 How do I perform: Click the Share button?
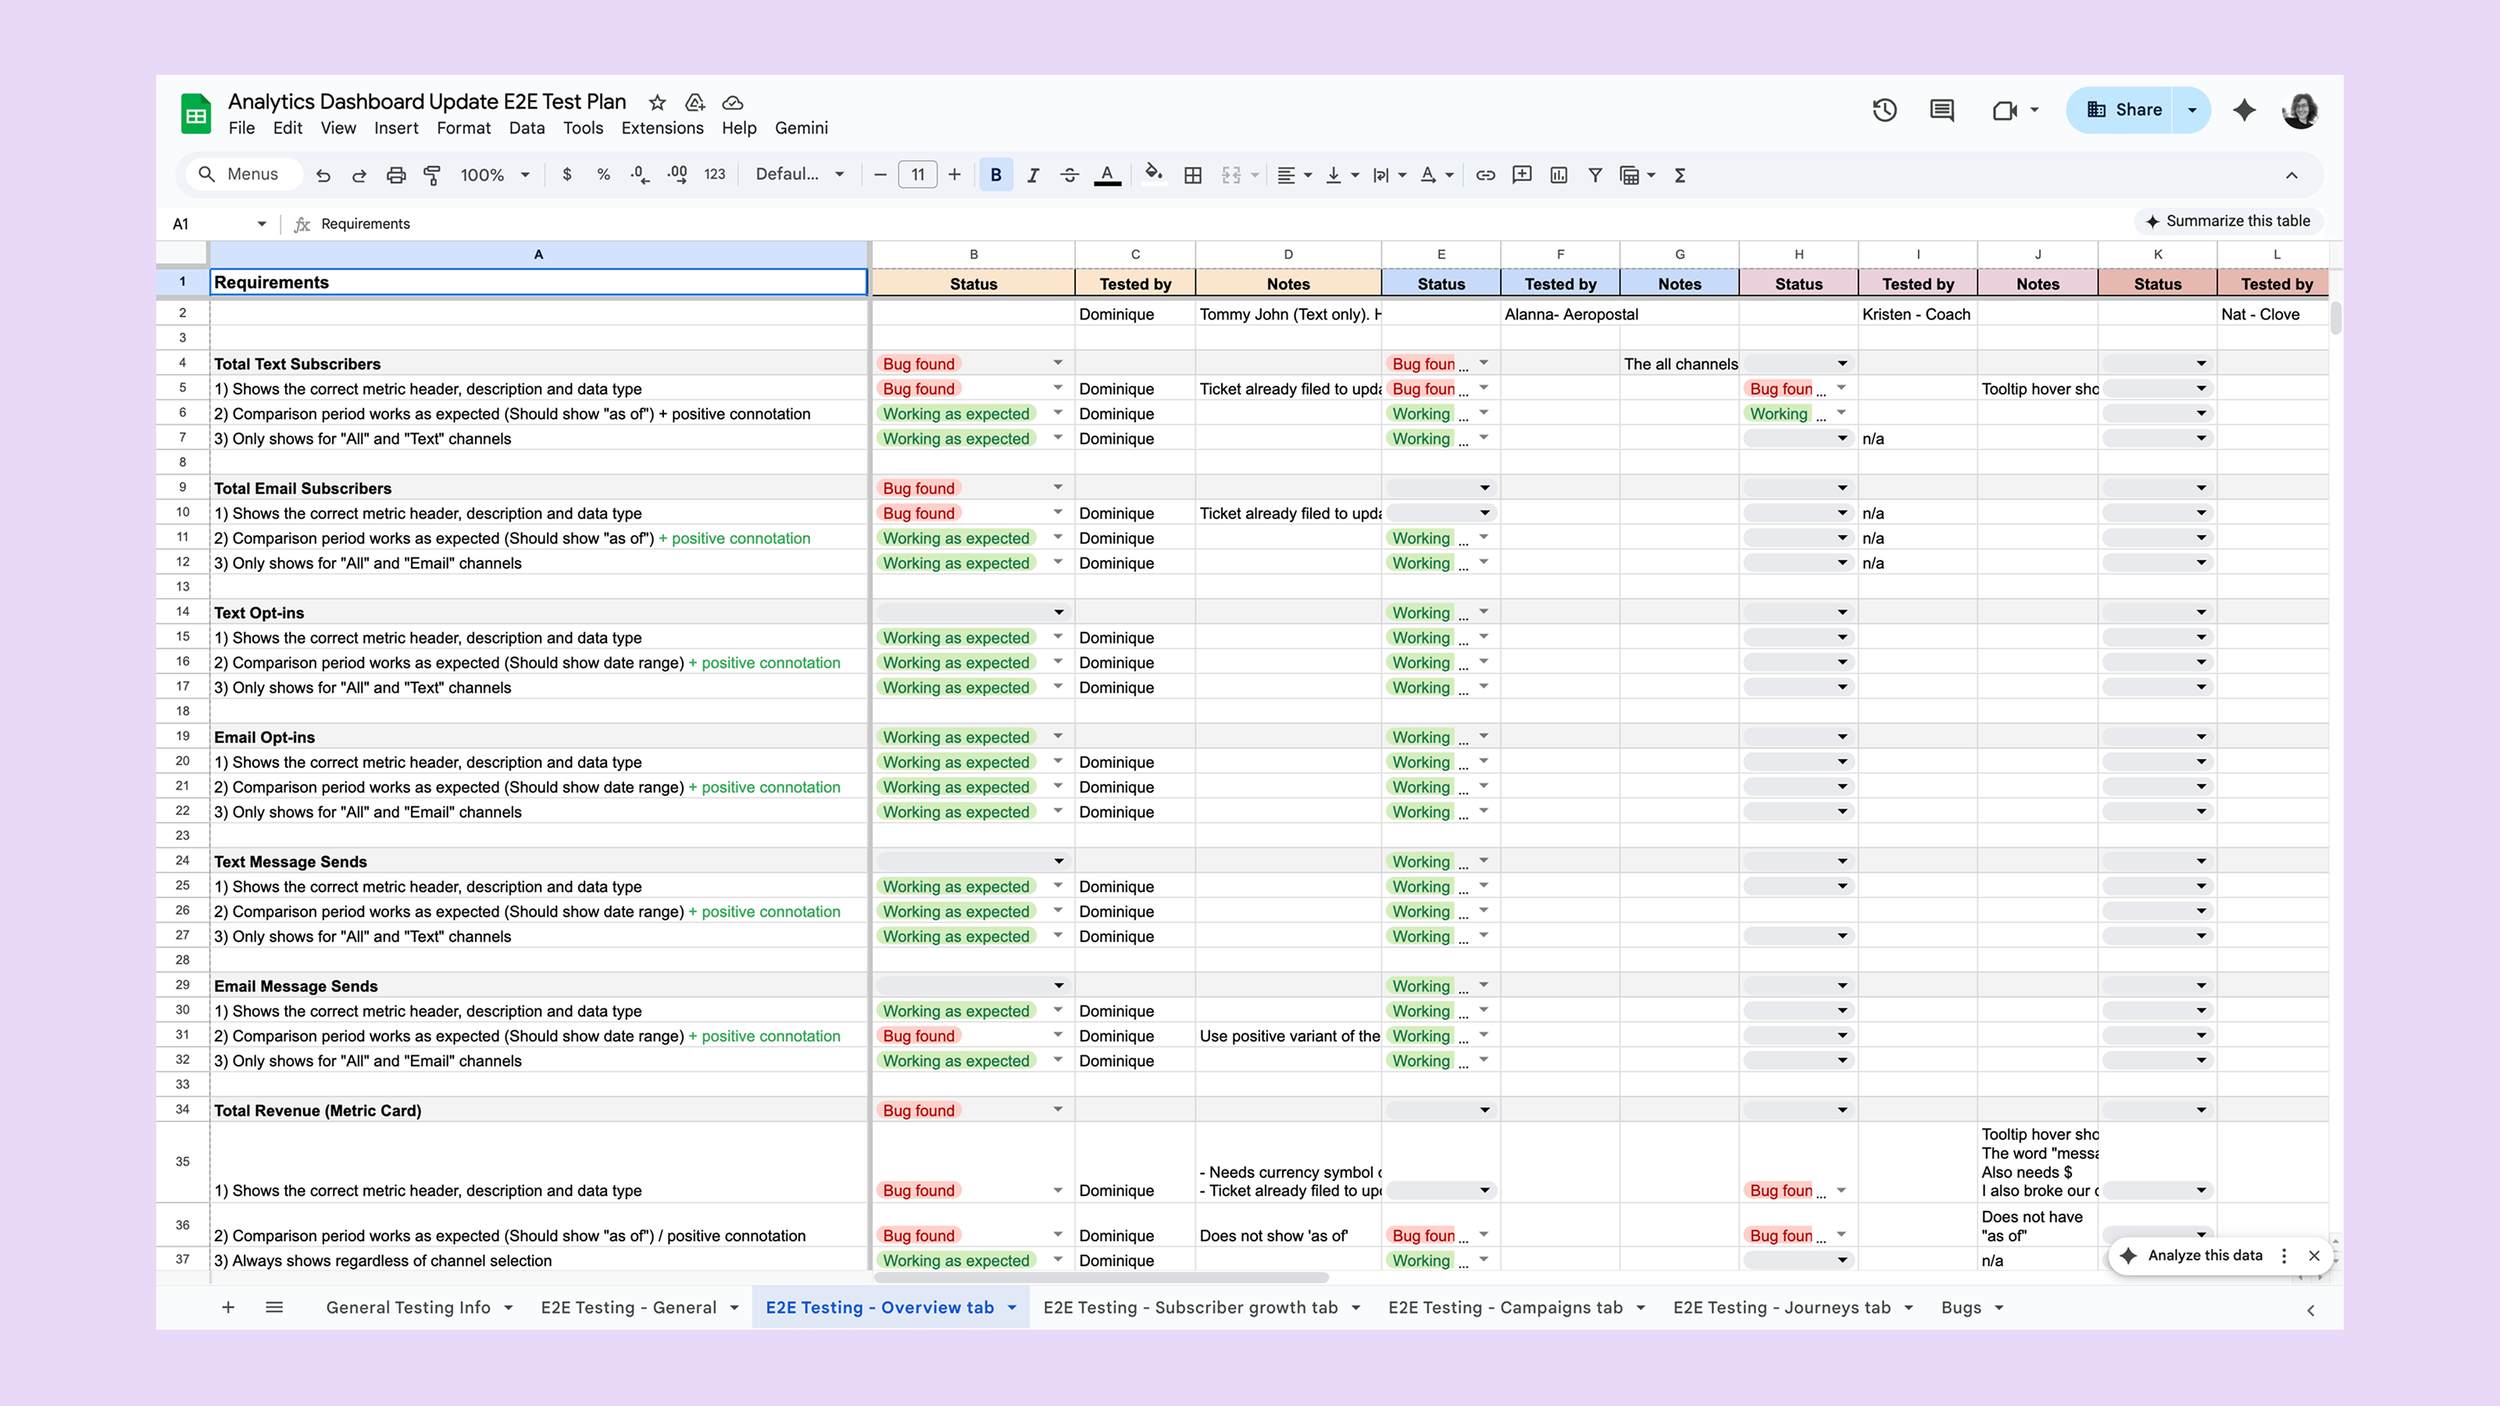(2126, 110)
